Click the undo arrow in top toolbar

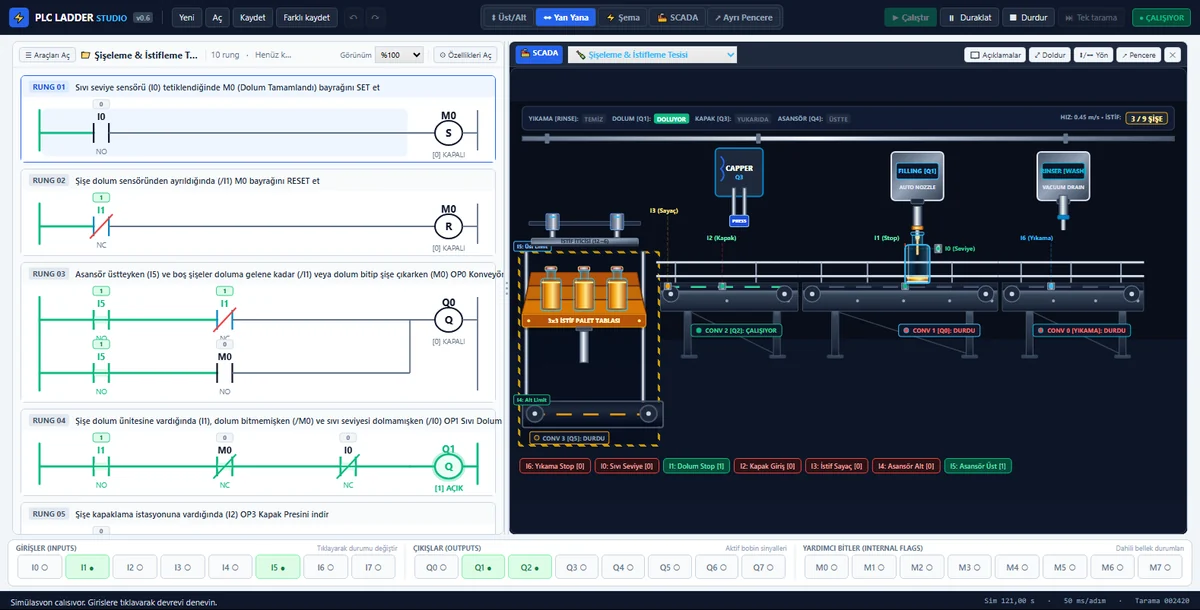pyautogui.click(x=353, y=18)
